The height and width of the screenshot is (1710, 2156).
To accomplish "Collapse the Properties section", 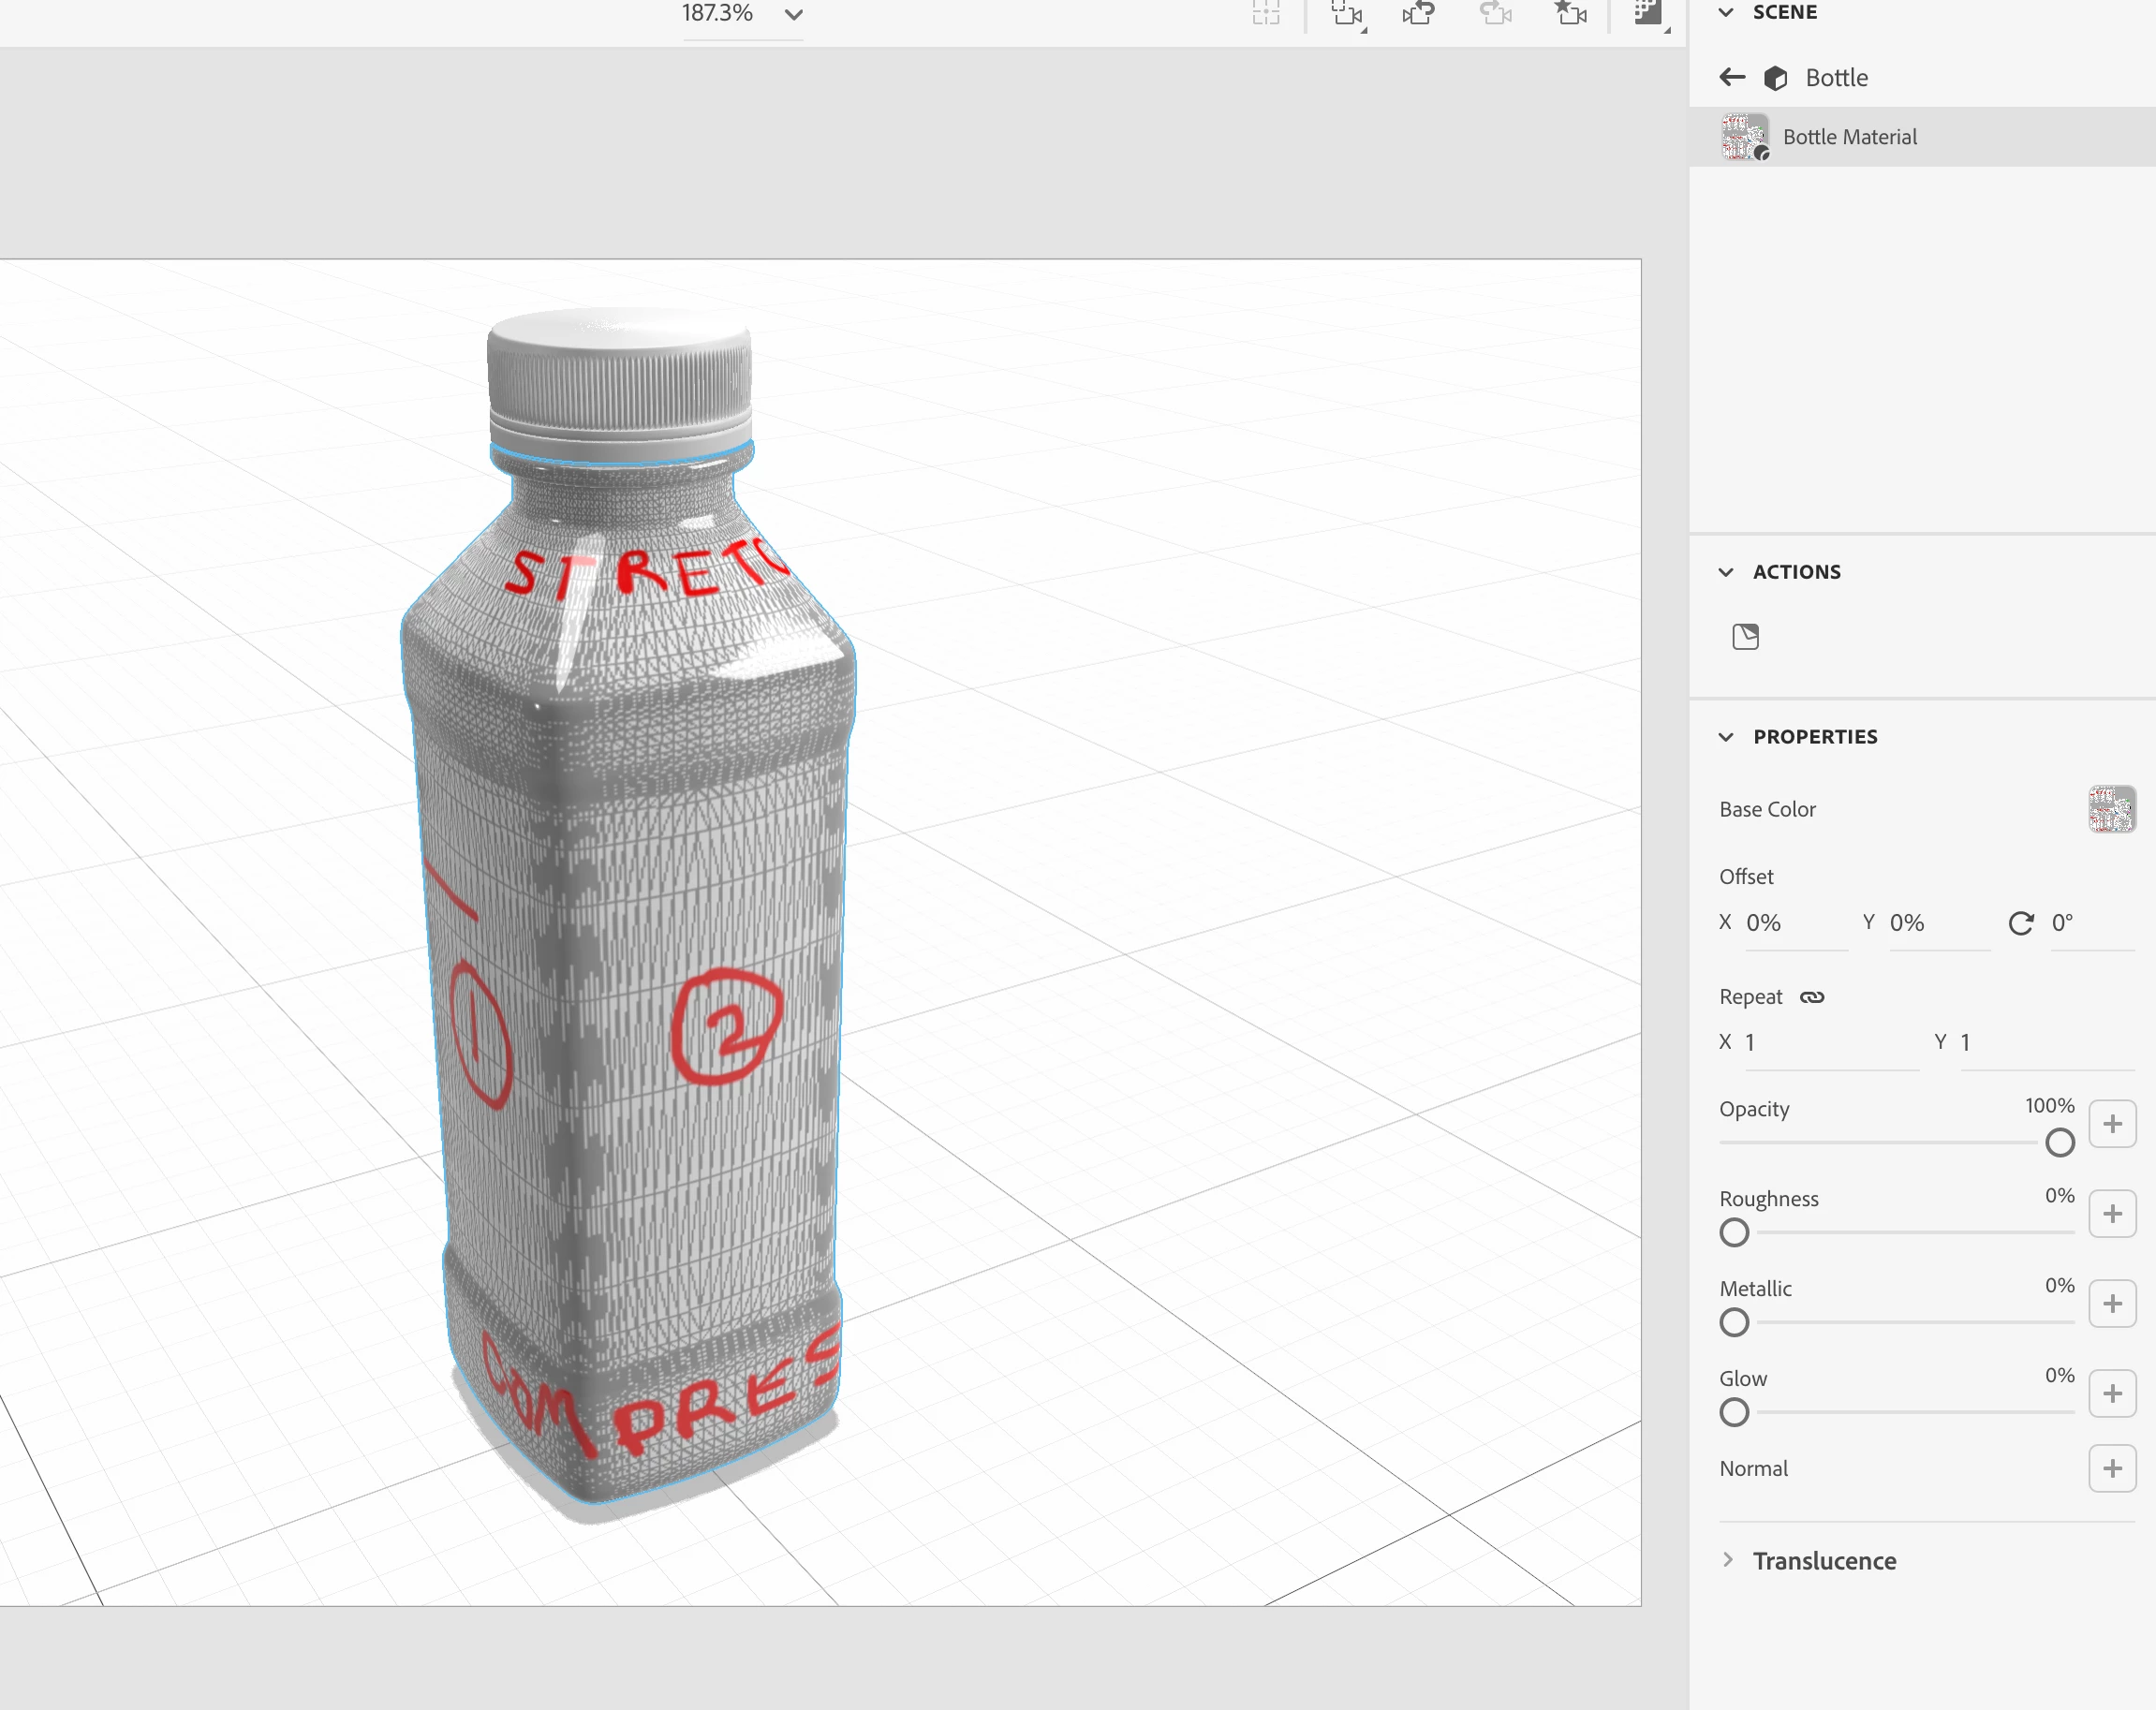I will (x=1726, y=737).
